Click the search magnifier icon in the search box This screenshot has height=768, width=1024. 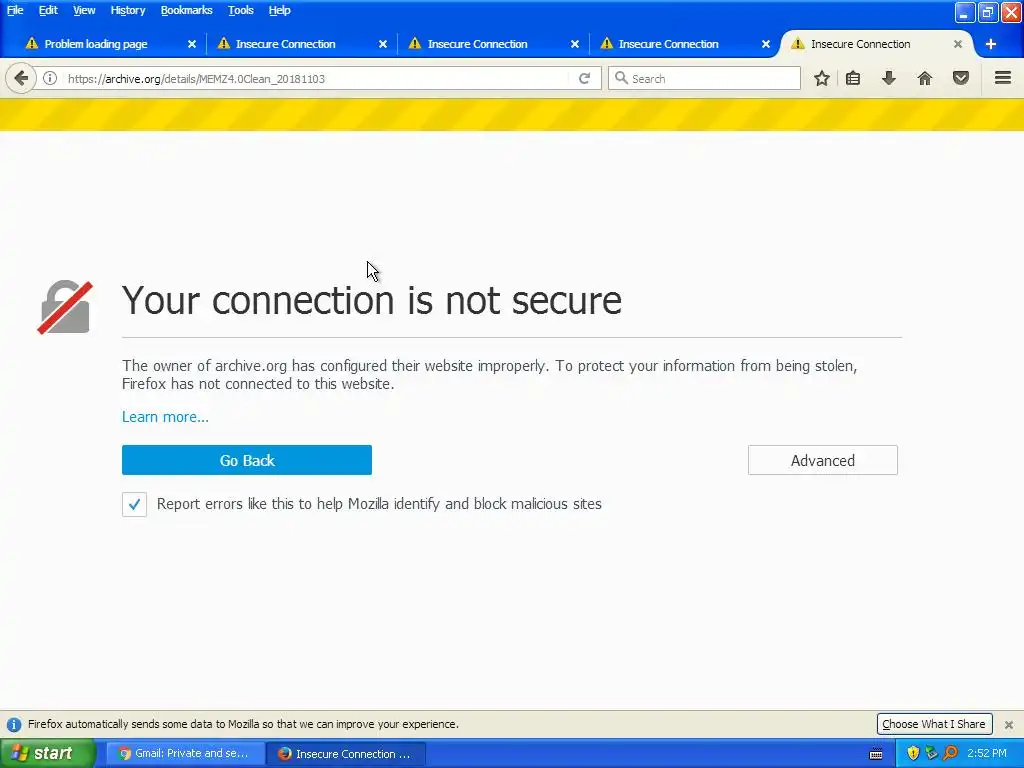click(x=621, y=78)
